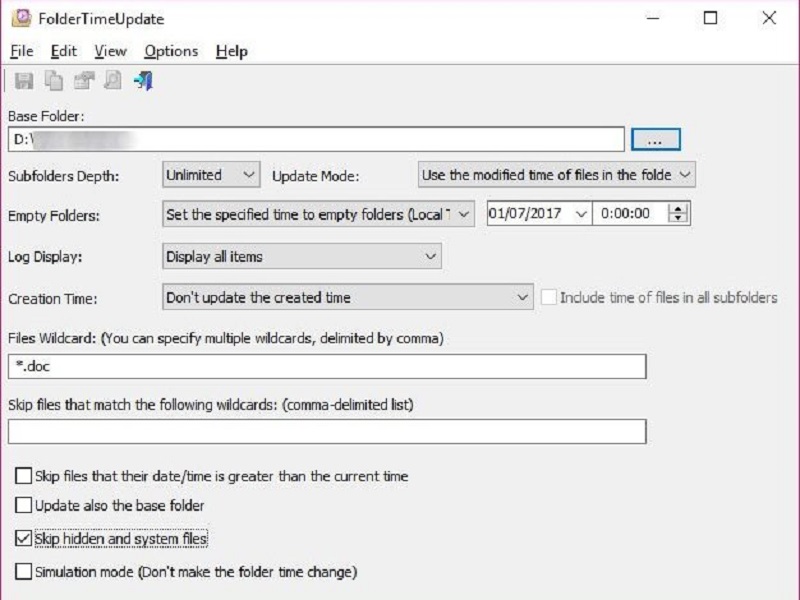Click the time spinner arrows next to 0:00:00
Screen dimensions: 800x600
click(679, 214)
